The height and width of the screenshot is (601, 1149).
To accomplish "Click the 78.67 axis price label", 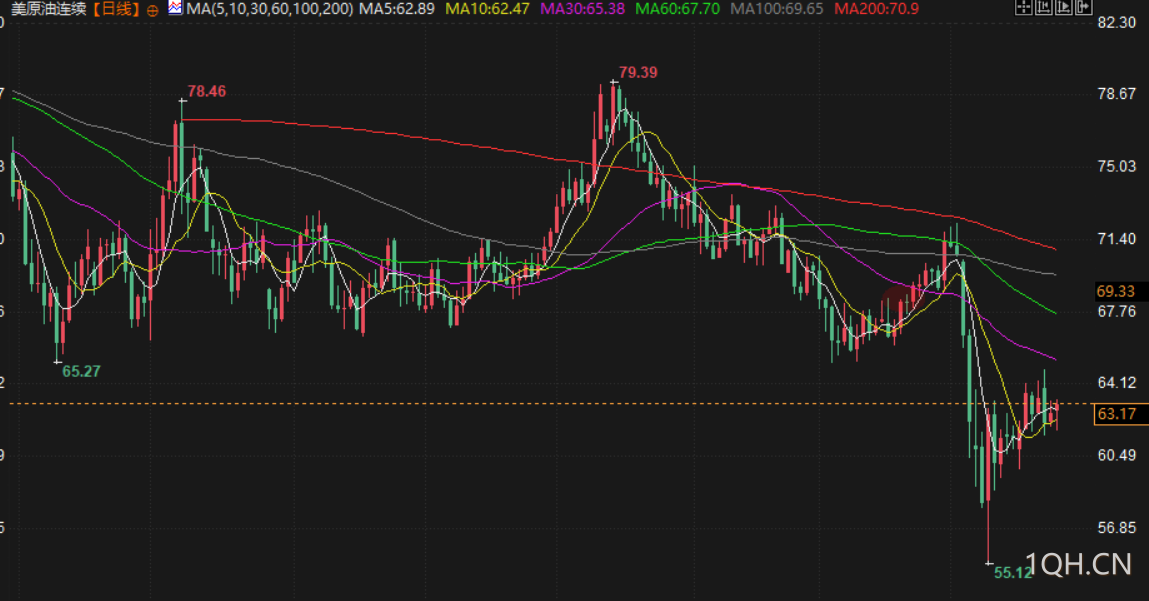I will 1117,94.
